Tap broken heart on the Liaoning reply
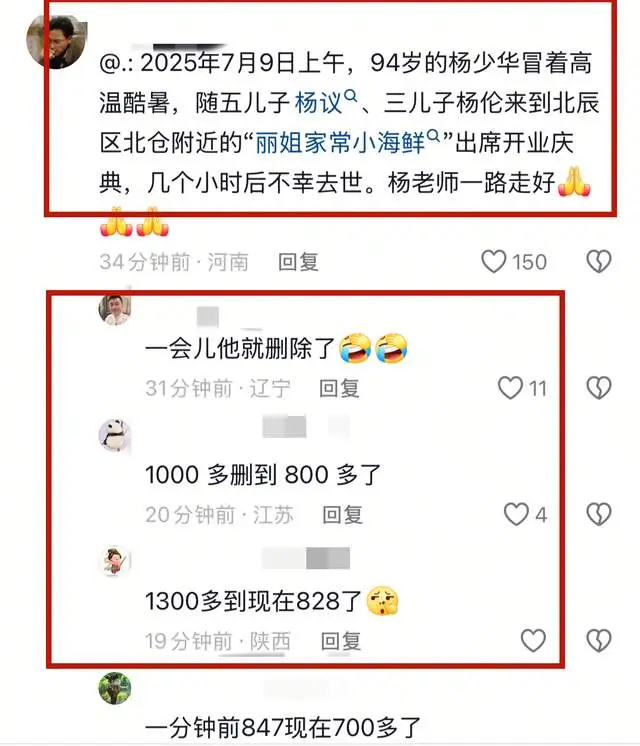Image resolution: width=640 pixels, height=746 pixels. [x=599, y=388]
